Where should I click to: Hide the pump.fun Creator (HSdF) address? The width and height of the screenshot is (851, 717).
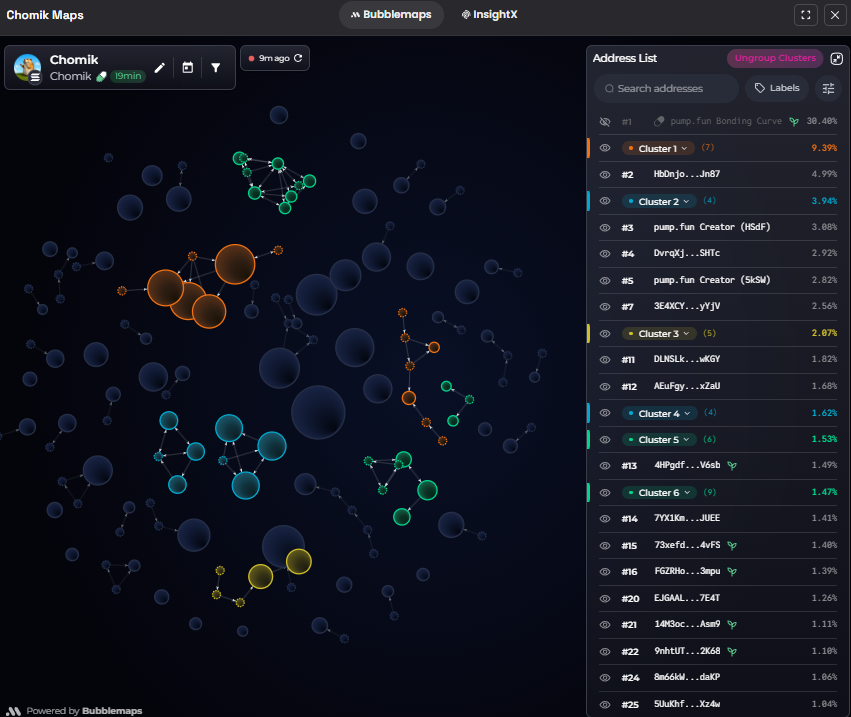[x=605, y=228]
